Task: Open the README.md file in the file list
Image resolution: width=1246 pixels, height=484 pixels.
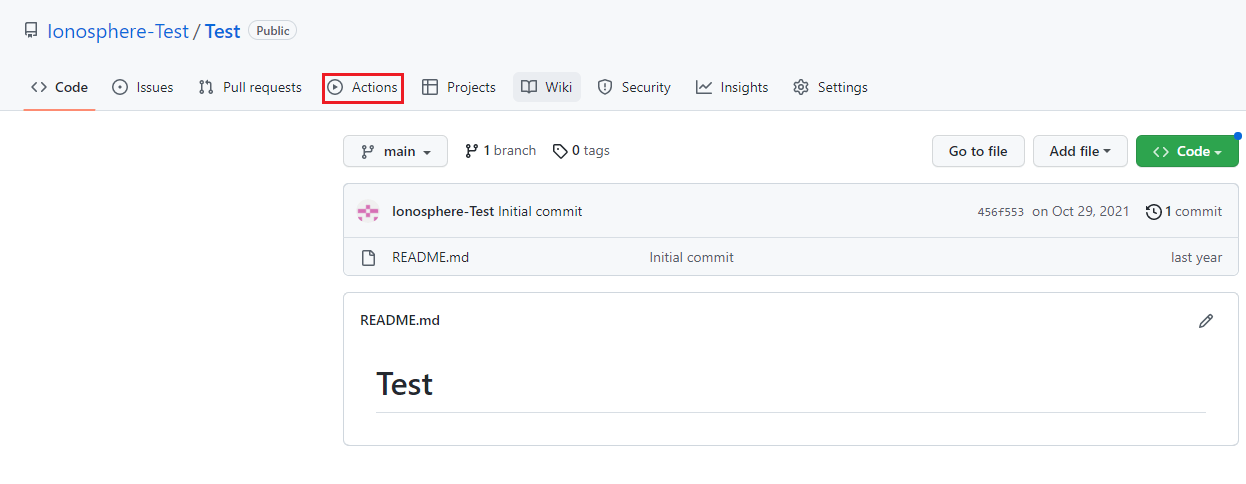Action: pyautogui.click(x=430, y=257)
